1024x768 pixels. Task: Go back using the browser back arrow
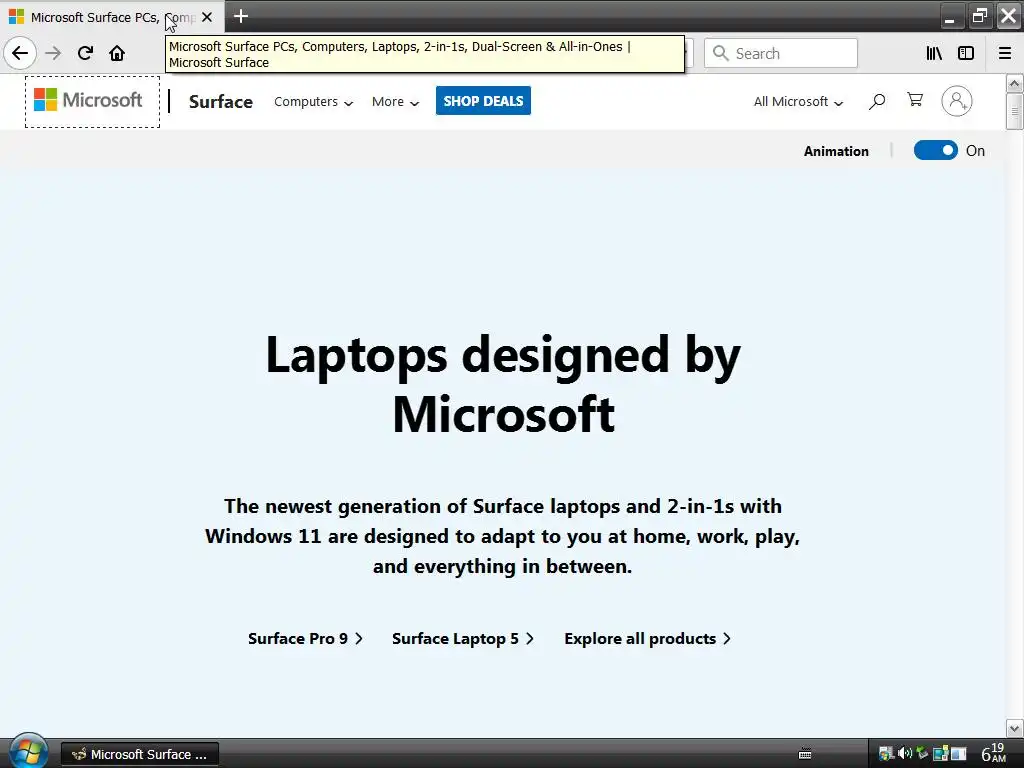20,53
